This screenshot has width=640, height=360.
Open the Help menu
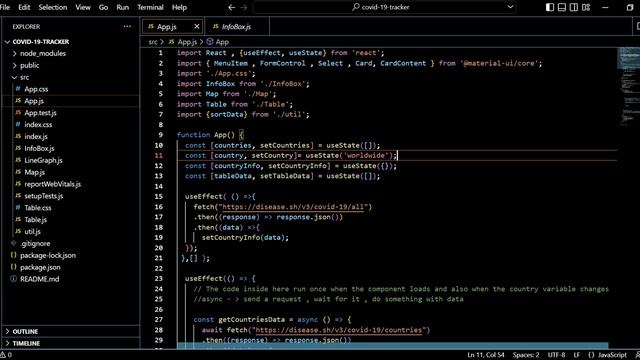[179, 7]
